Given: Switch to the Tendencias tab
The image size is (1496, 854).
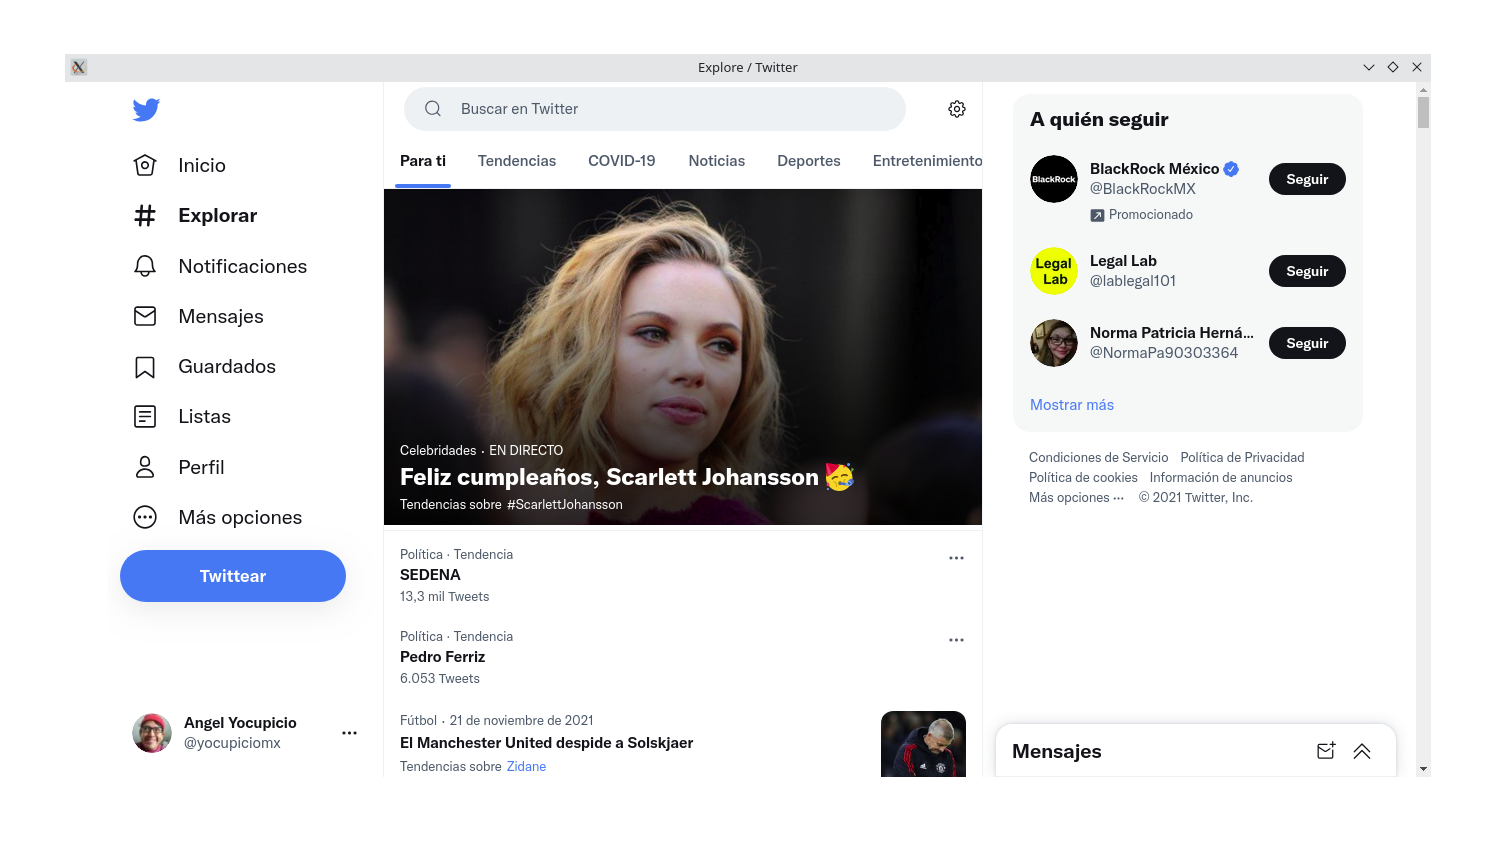Looking at the screenshot, I should (x=517, y=161).
